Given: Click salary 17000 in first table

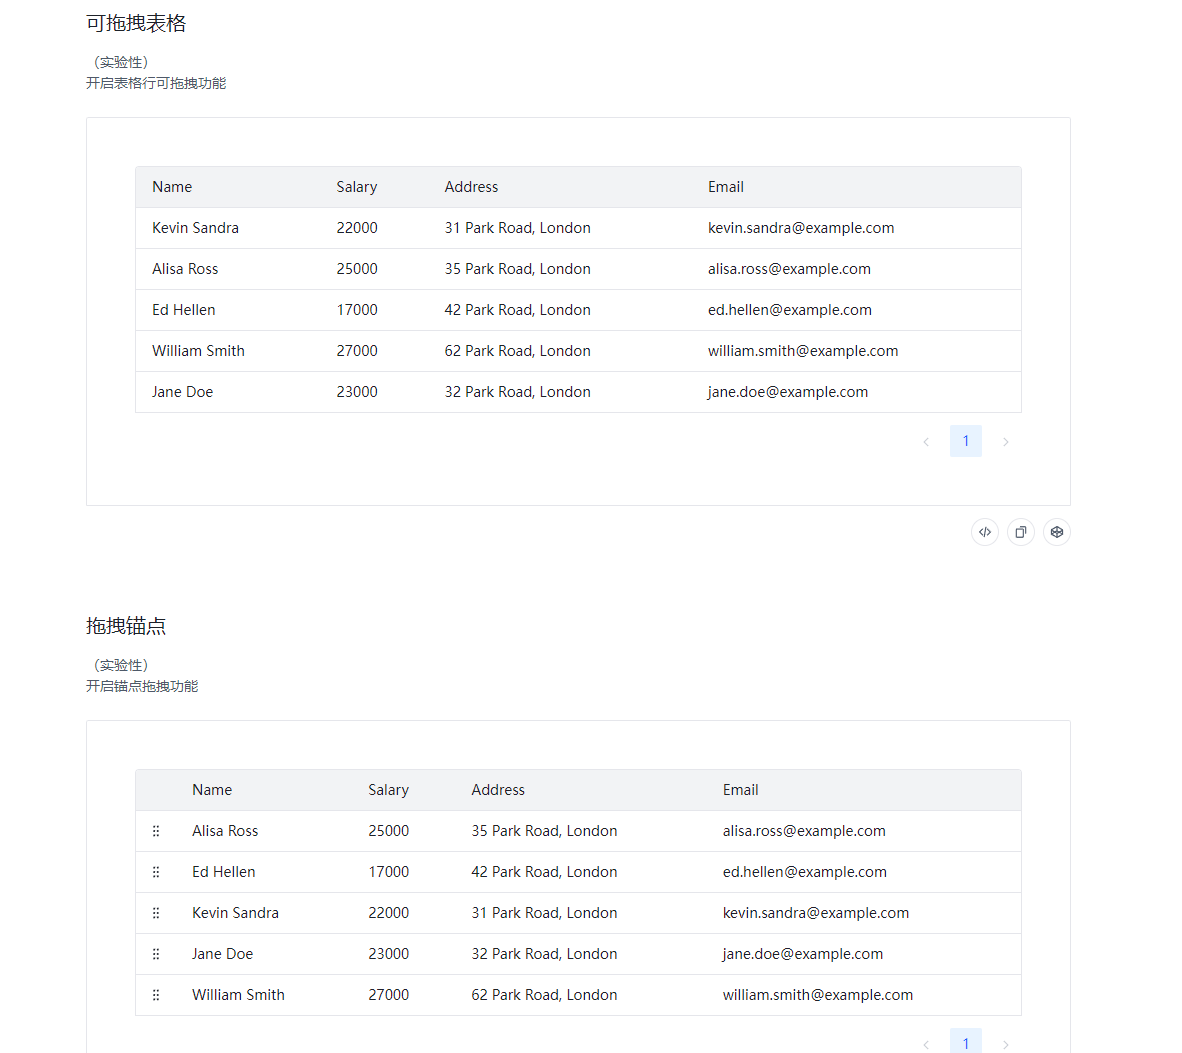Looking at the screenshot, I should 357,310.
